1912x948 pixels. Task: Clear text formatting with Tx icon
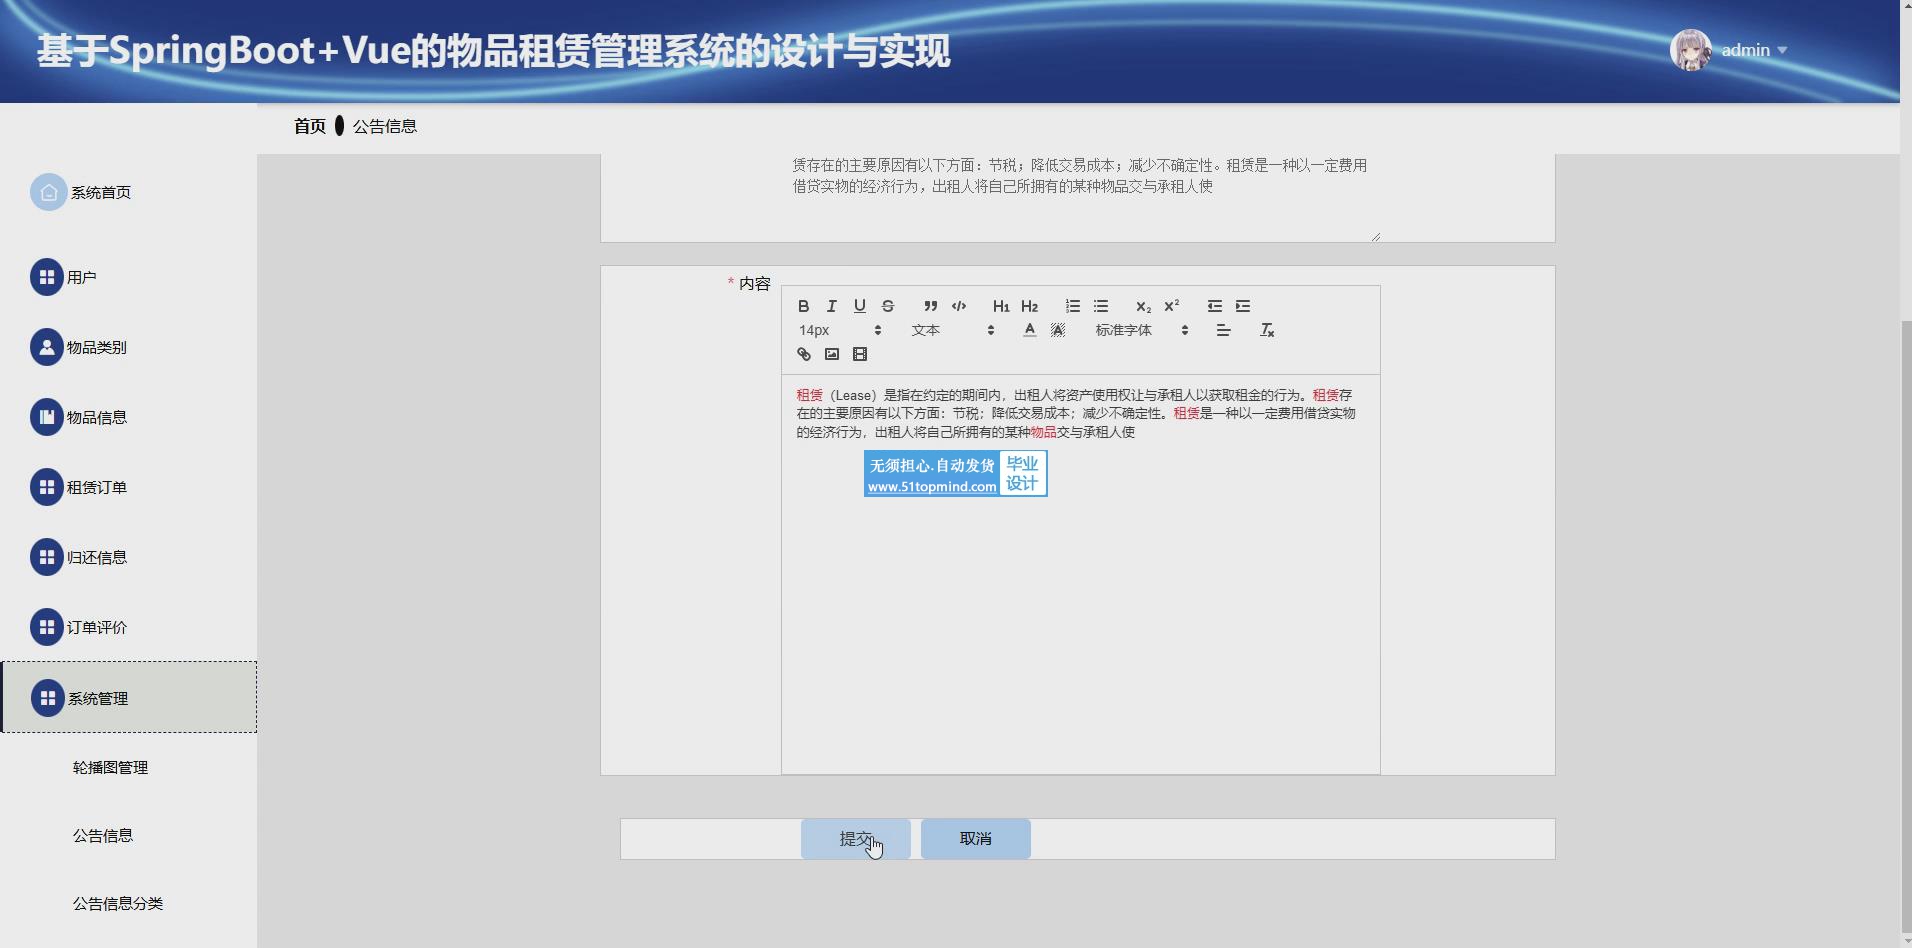tap(1267, 330)
